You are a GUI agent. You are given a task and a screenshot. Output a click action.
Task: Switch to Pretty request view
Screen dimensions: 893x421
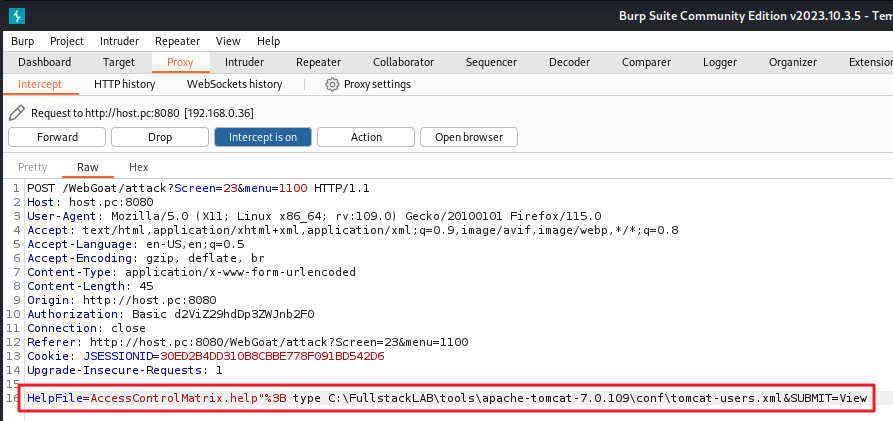click(32, 167)
